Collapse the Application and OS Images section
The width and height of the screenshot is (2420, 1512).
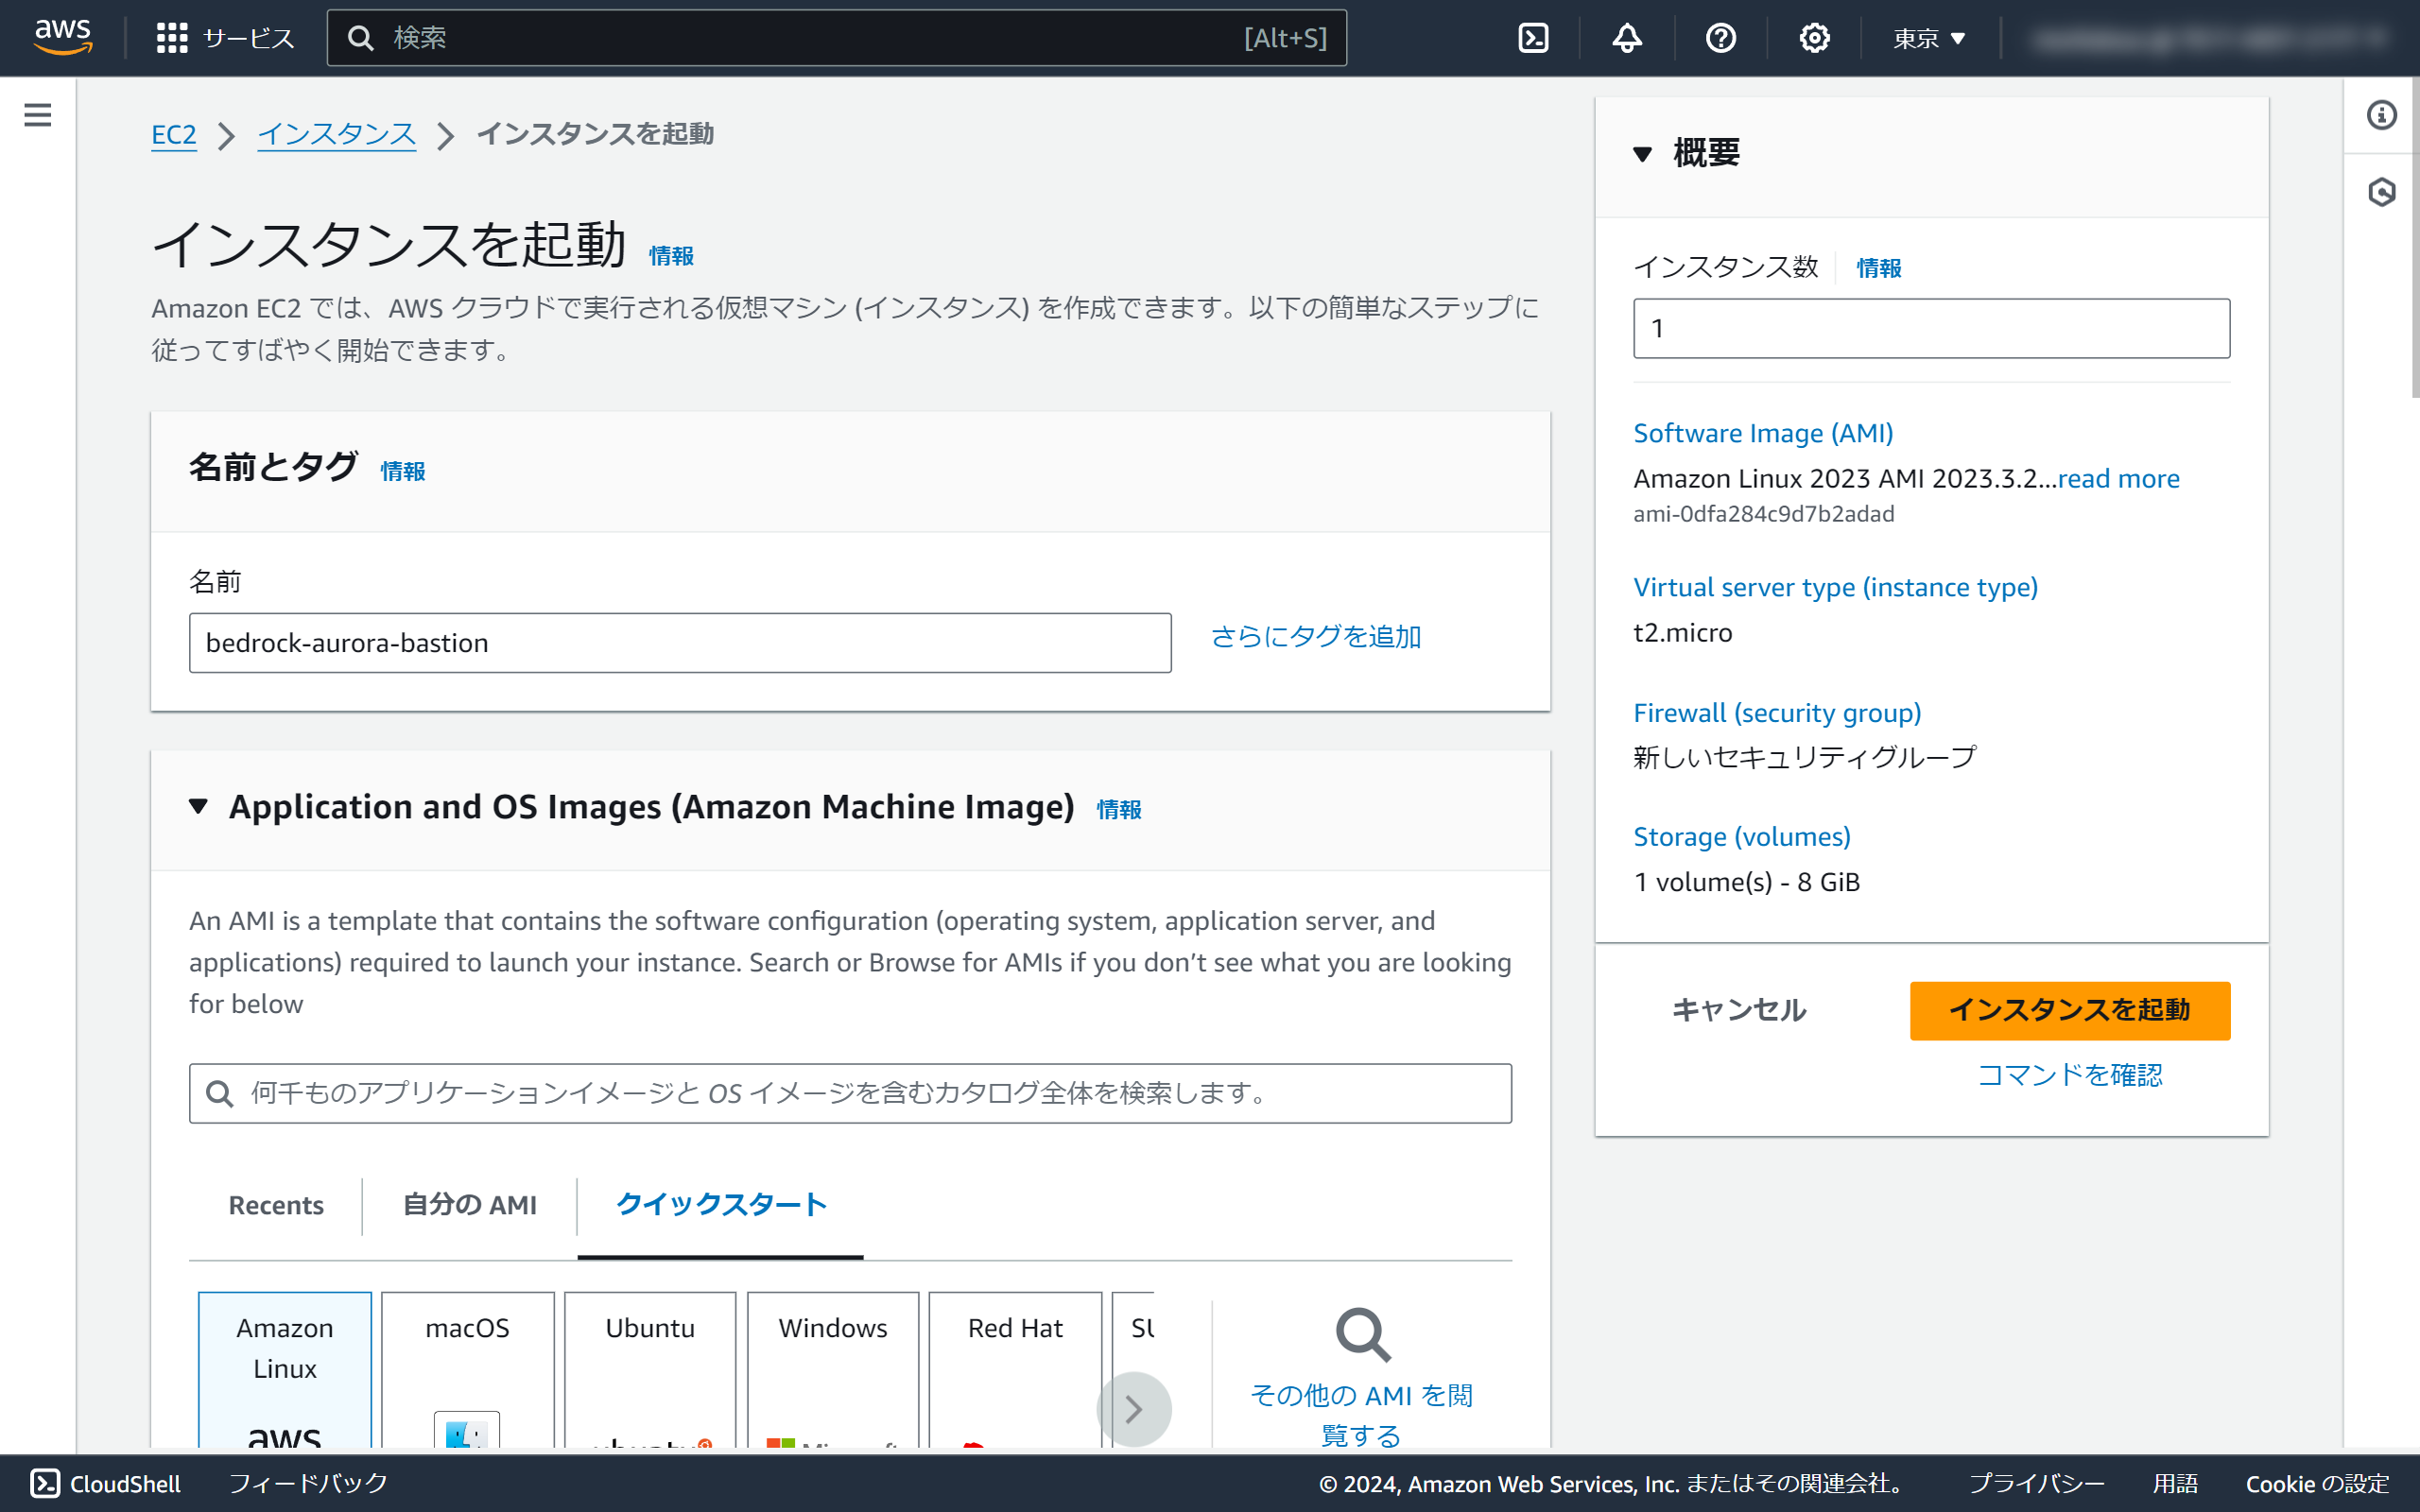click(x=198, y=807)
